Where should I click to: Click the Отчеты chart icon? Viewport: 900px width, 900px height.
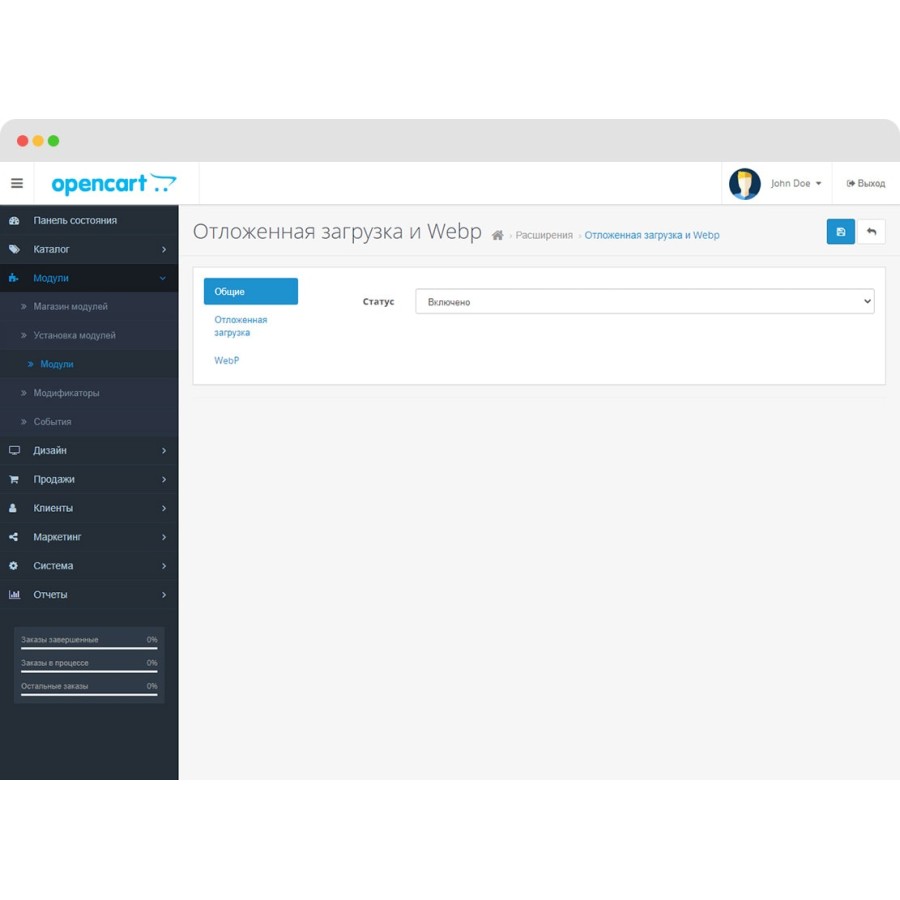coord(14,595)
